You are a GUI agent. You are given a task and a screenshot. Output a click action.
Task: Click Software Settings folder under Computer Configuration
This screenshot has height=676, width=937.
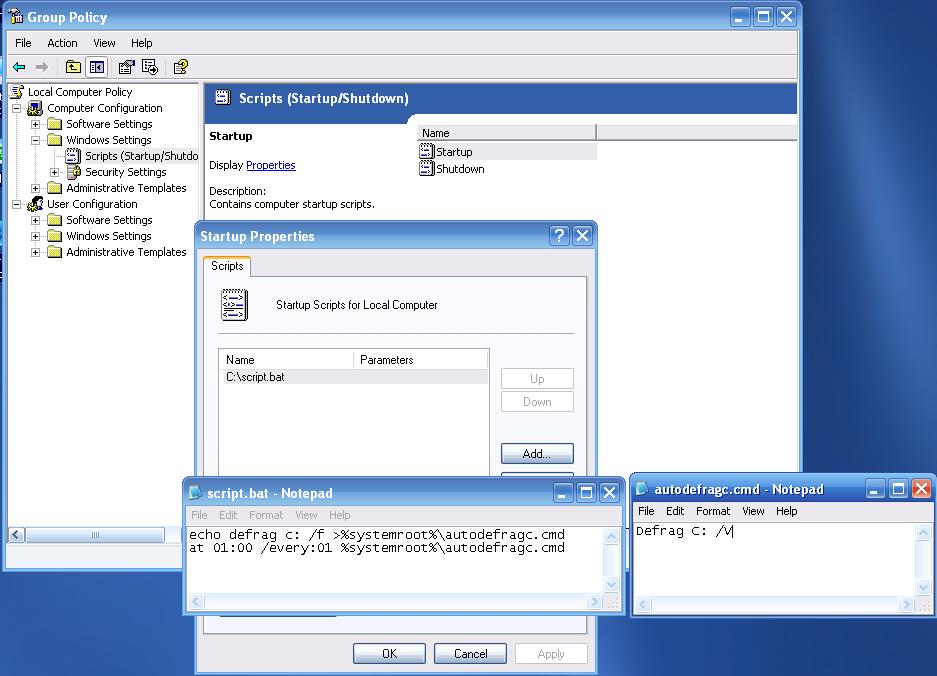[54, 124]
